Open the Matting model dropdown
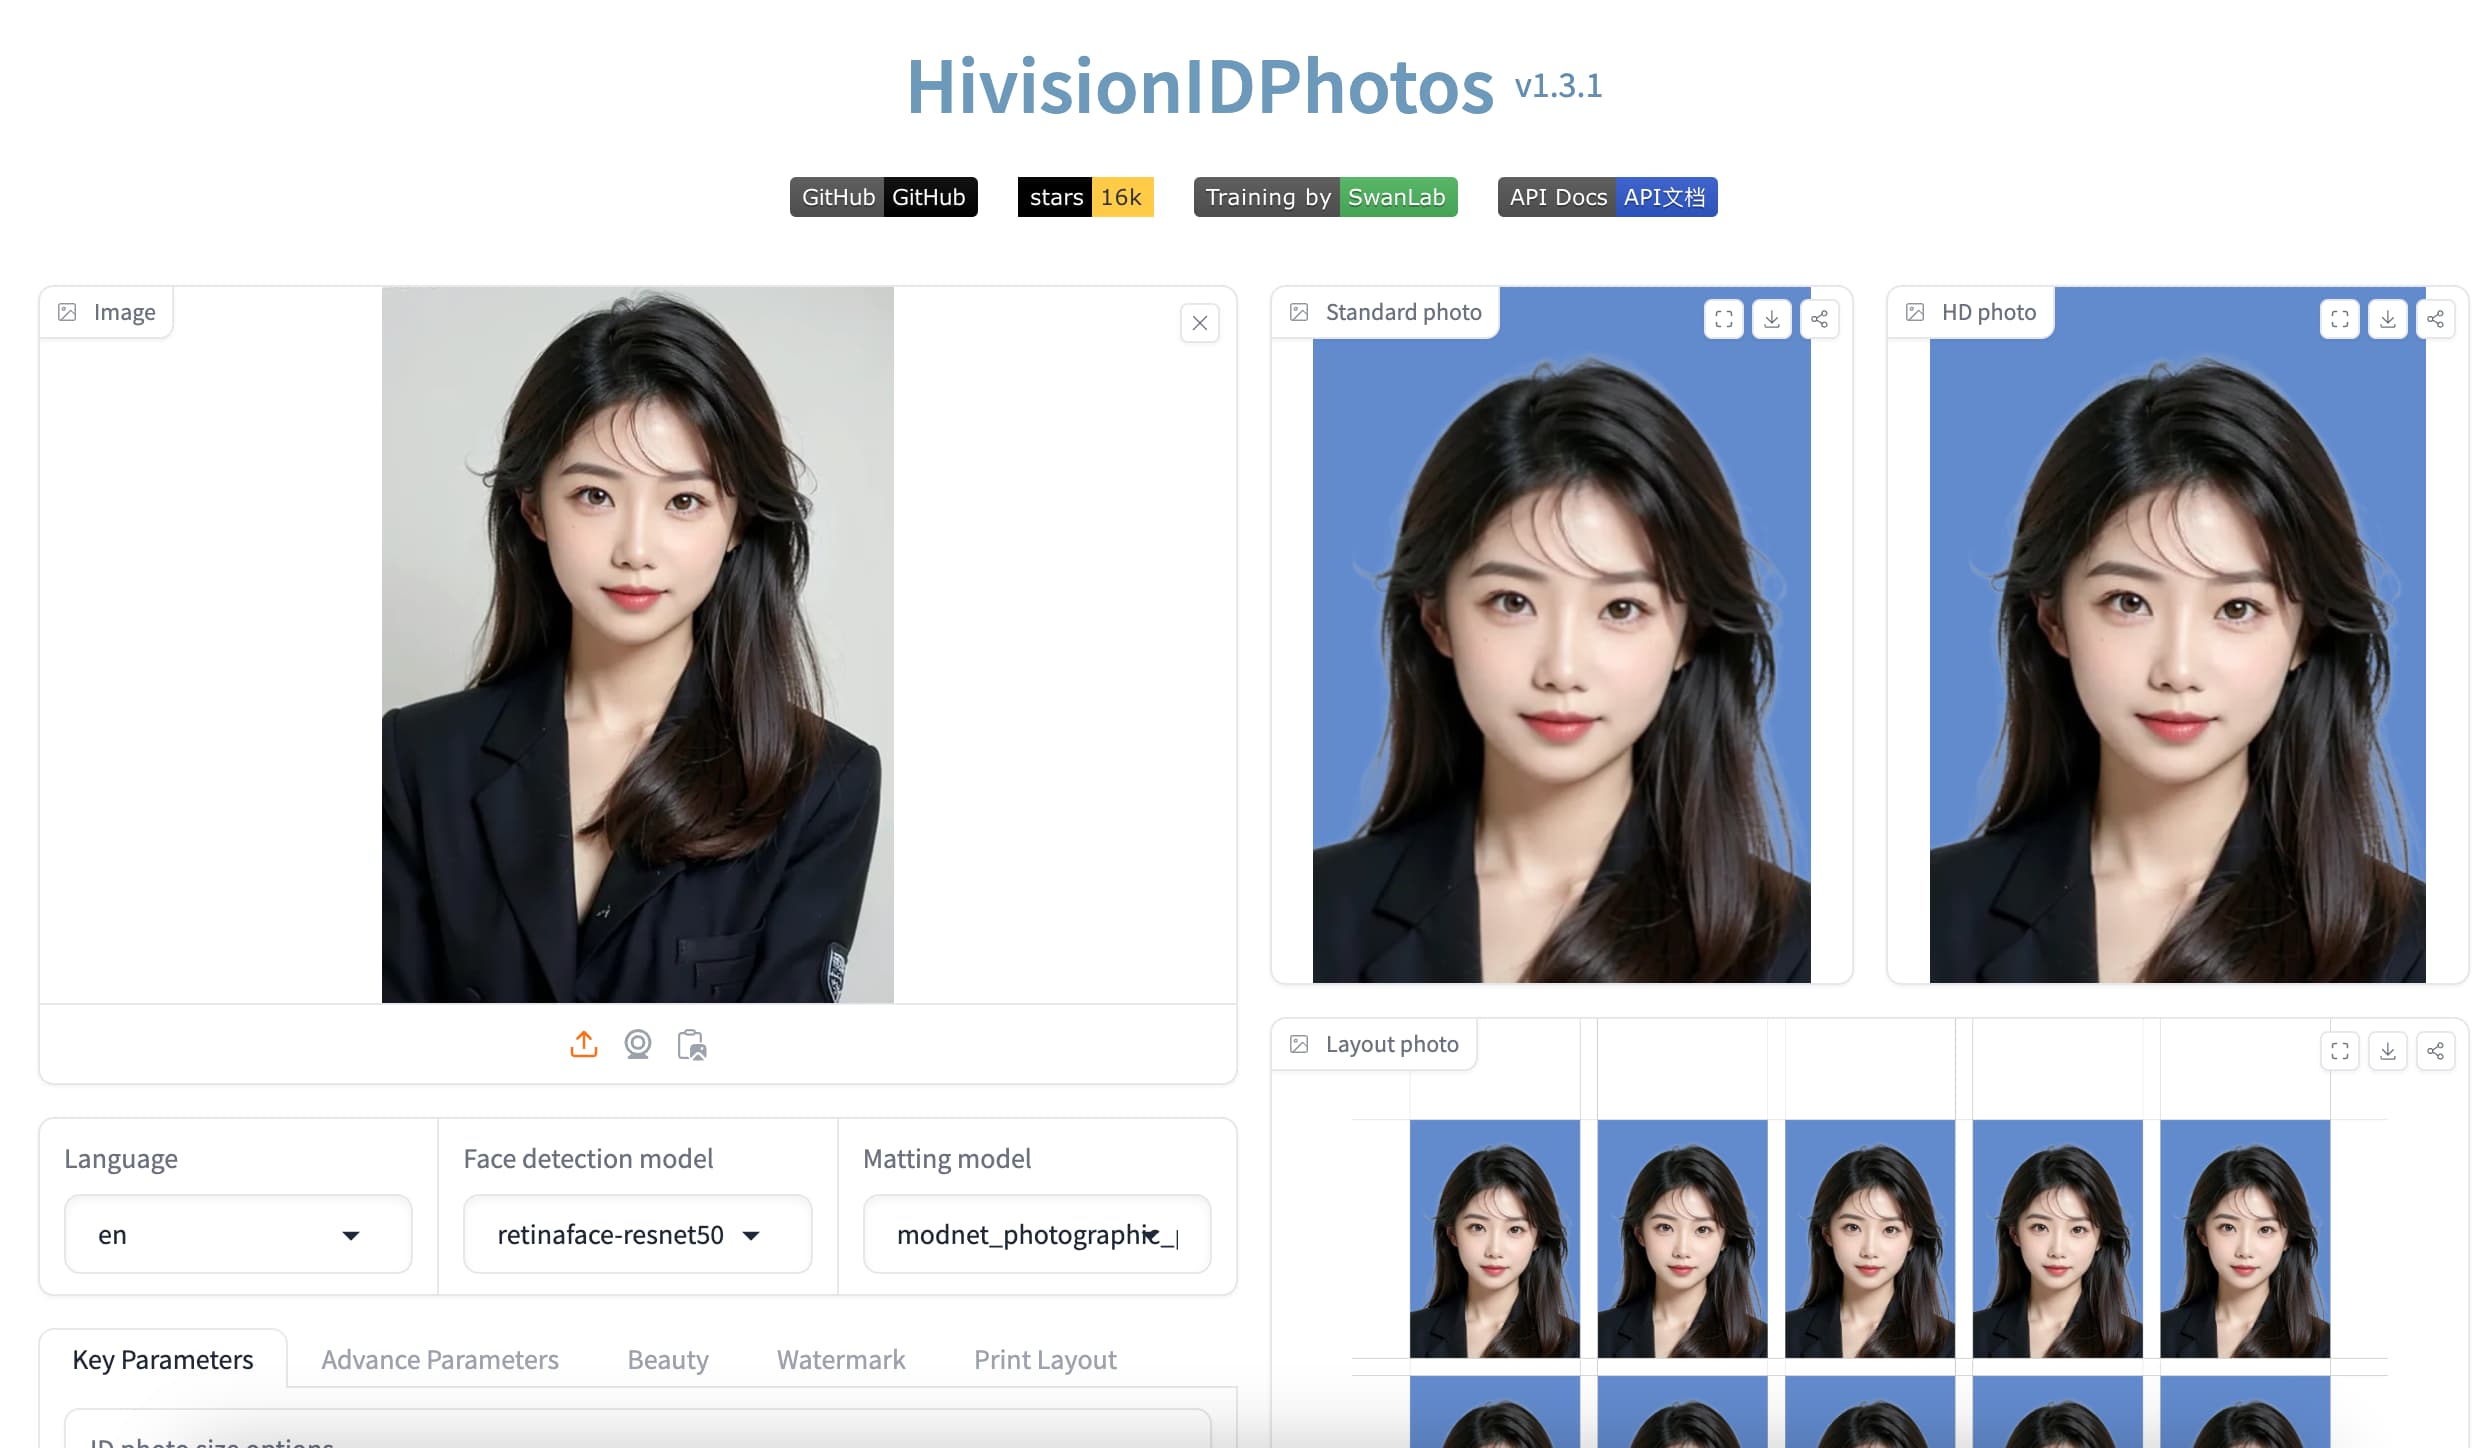Viewport: 2484px width, 1448px height. point(1037,1234)
